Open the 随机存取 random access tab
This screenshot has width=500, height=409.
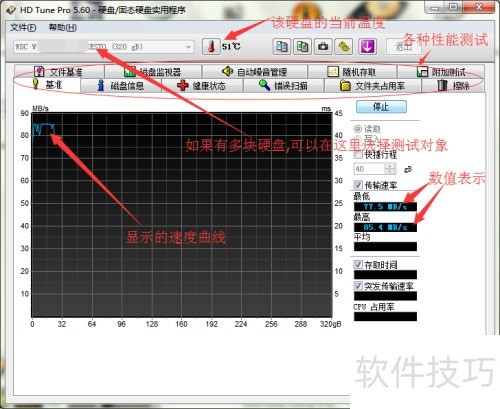(x=352, y=72)
